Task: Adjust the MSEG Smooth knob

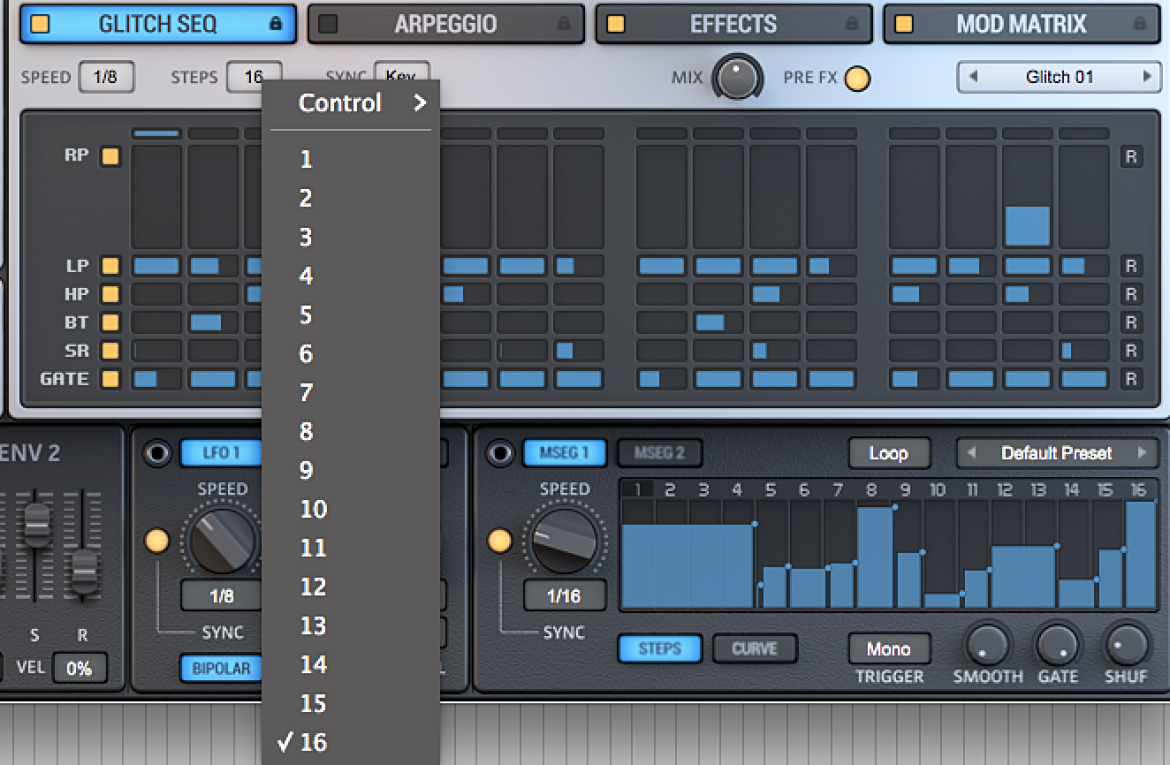Action: tap(987, 645)
